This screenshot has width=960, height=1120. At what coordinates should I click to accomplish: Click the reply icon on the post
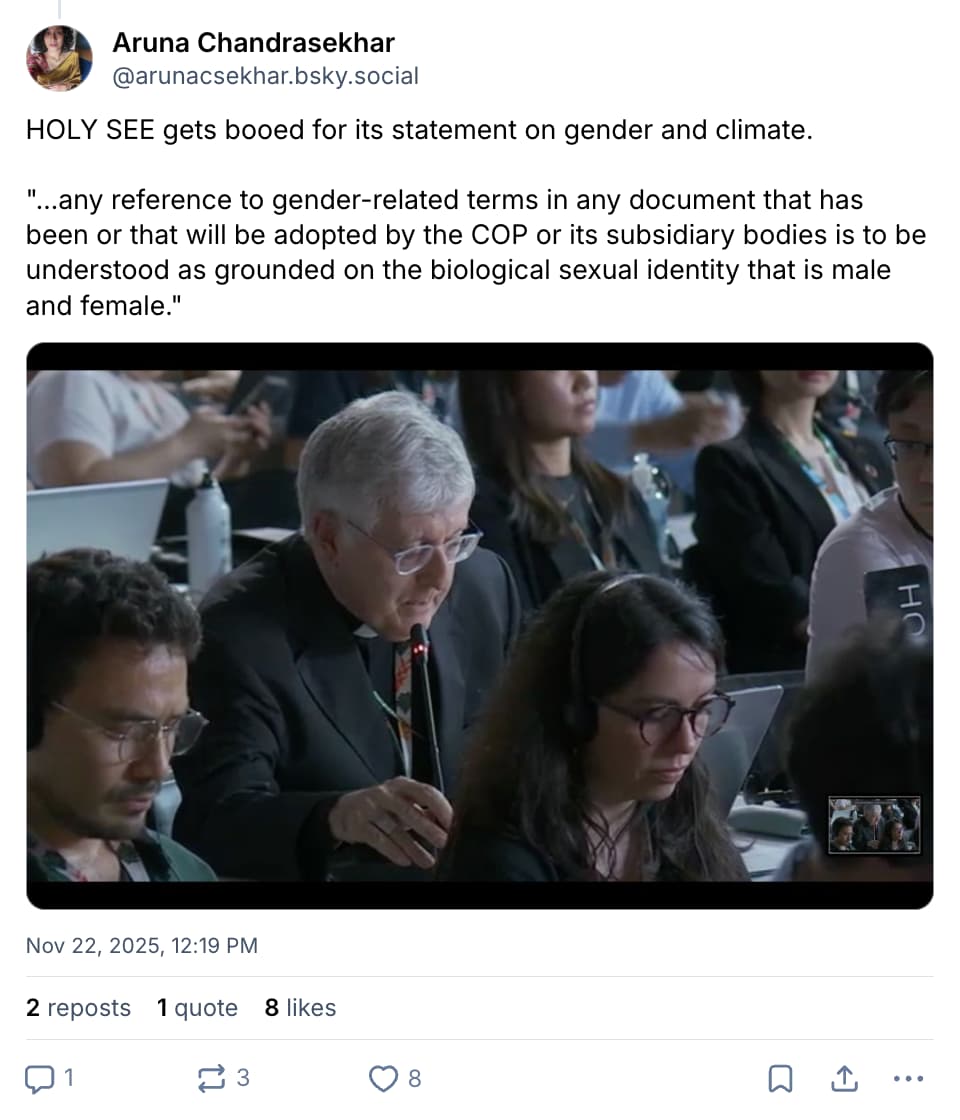(x=40, y=1079)
